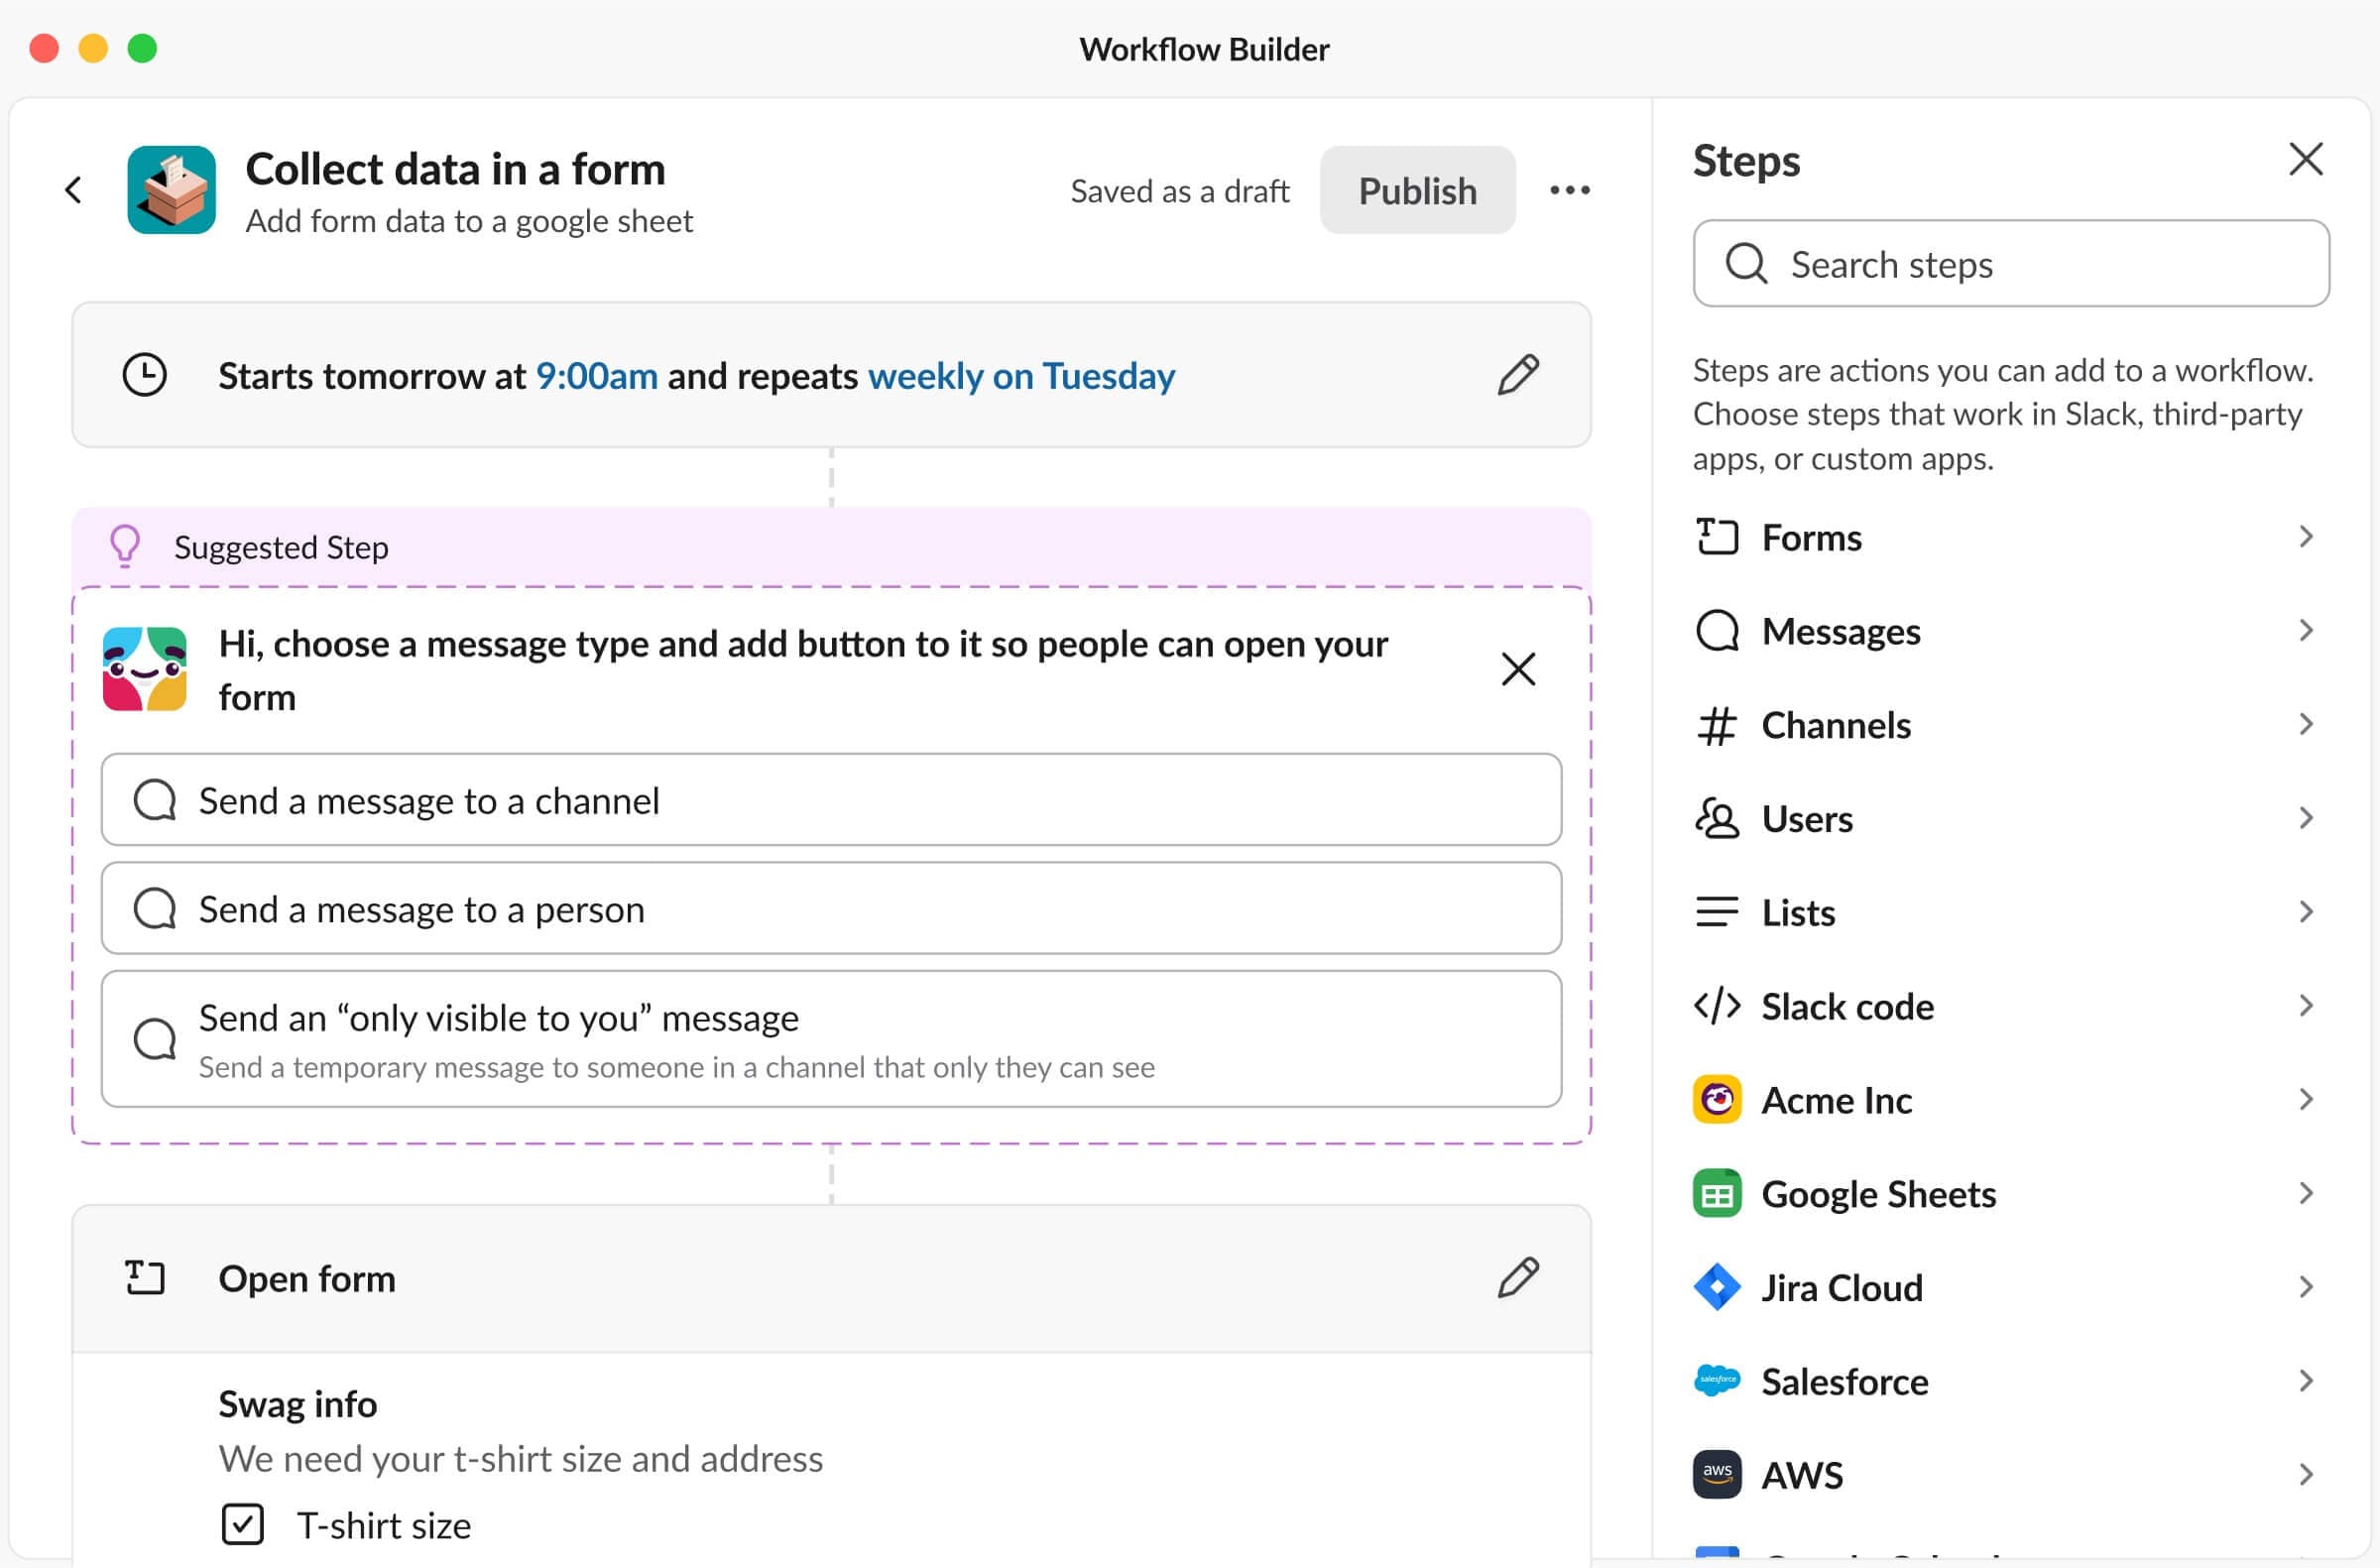Viewport: 2380px width, 1568px height.
Task: Expand the Lists steps chevron
Action: [x=2306, y=912]
